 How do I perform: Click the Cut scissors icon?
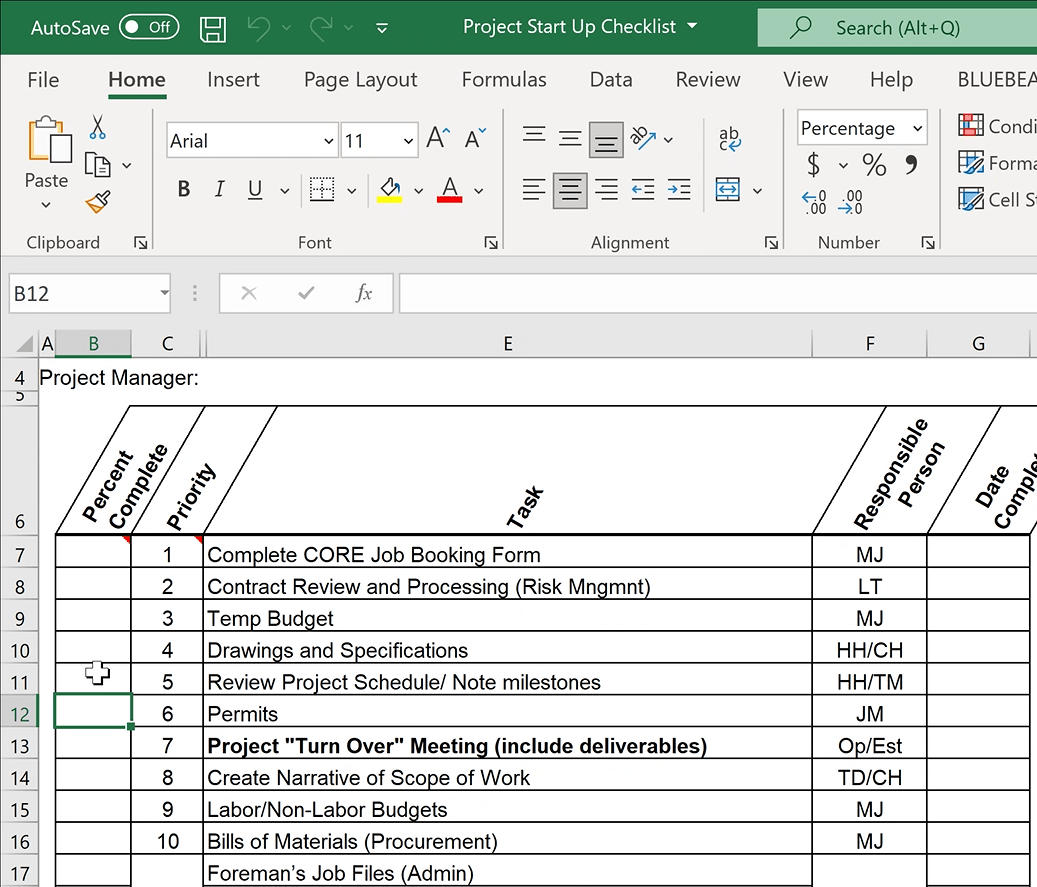click(97, 127)
